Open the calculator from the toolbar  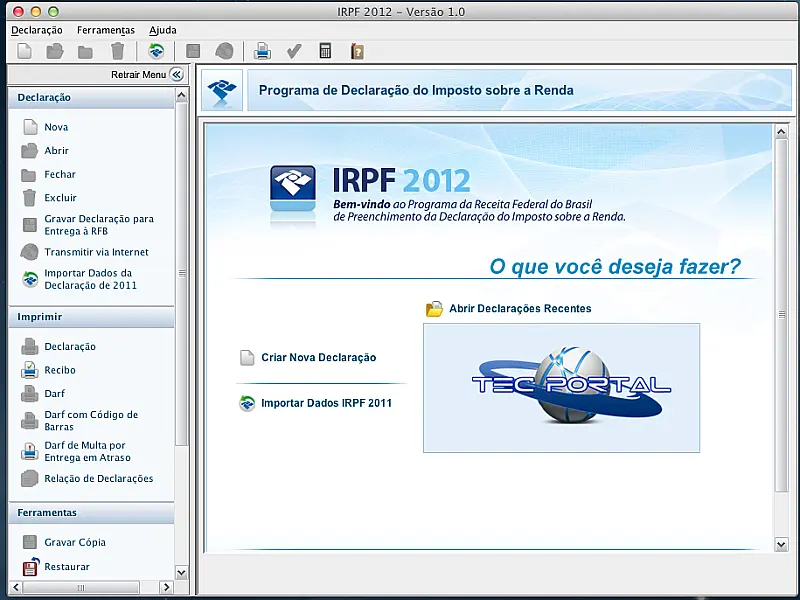pos(325,51)
